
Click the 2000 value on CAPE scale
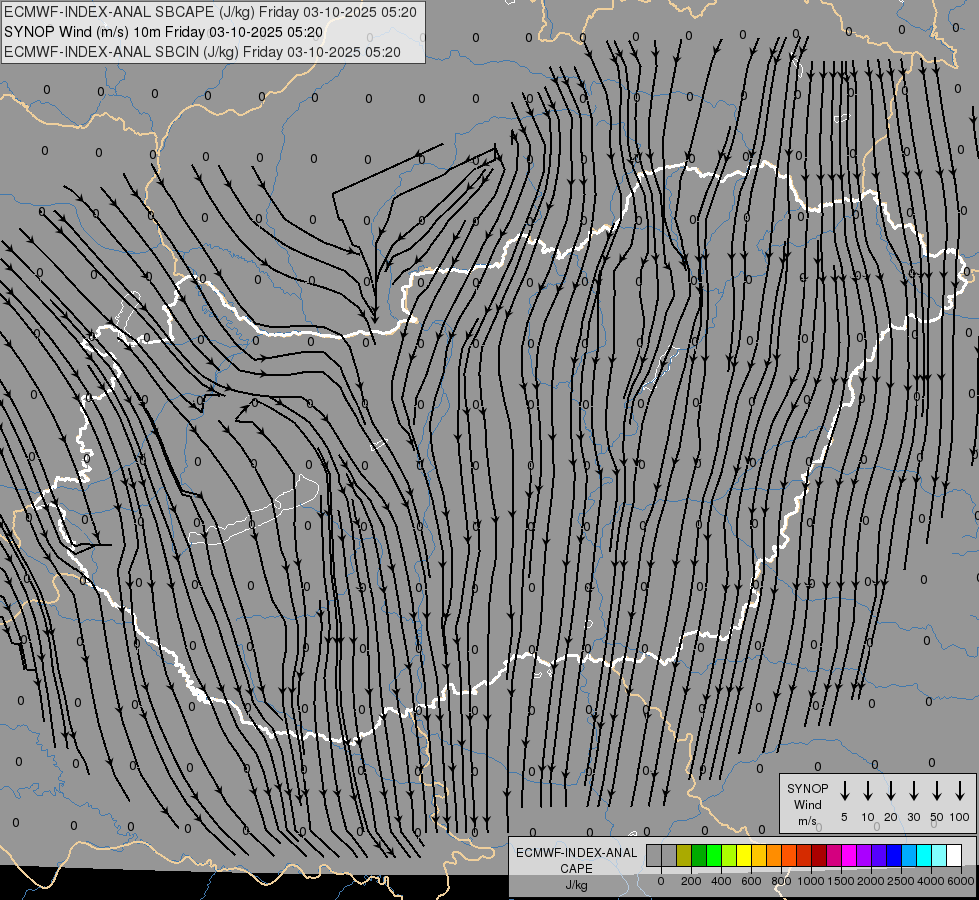pos(871,881)
